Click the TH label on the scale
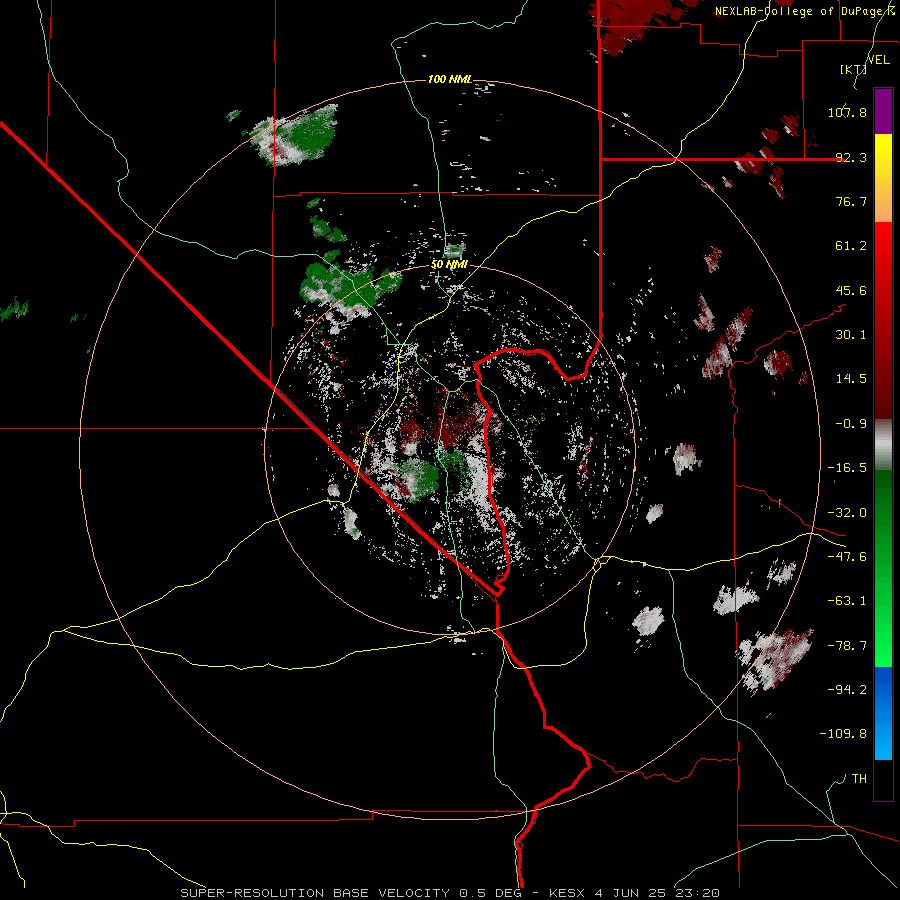 [x=859, y=778]
